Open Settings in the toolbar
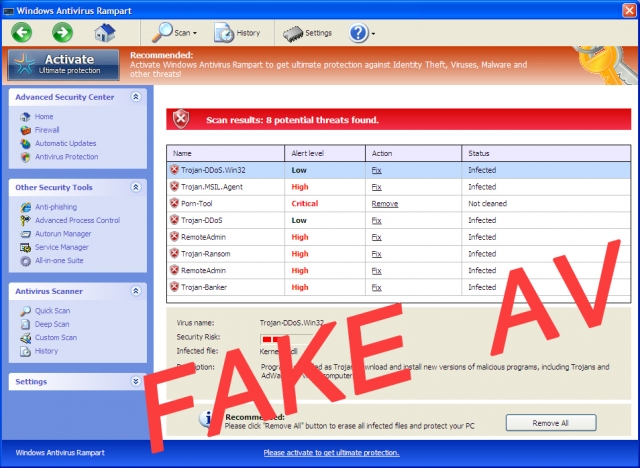 click(307, 33)
